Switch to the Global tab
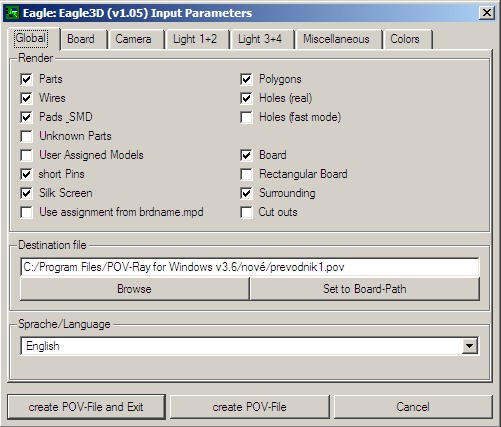 [31, 38]
